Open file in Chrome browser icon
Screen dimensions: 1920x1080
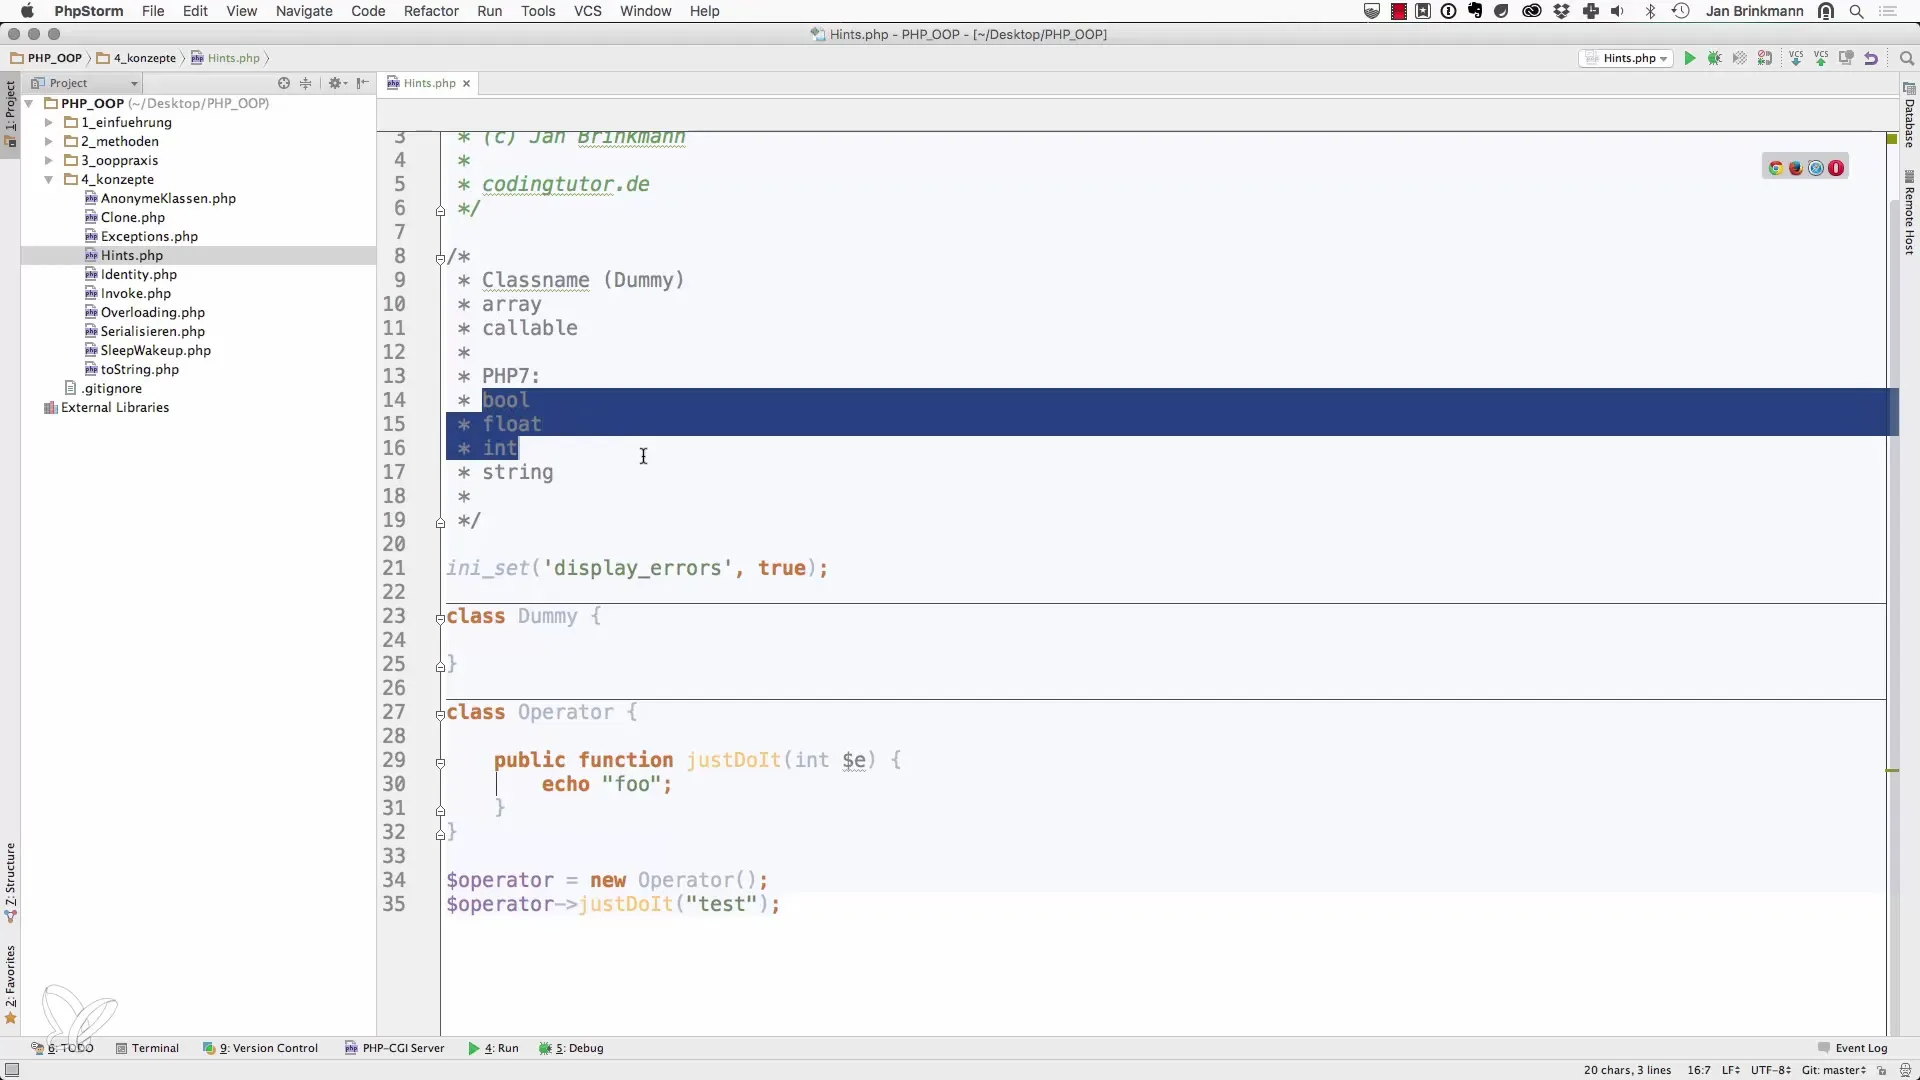pos(1776,168)
